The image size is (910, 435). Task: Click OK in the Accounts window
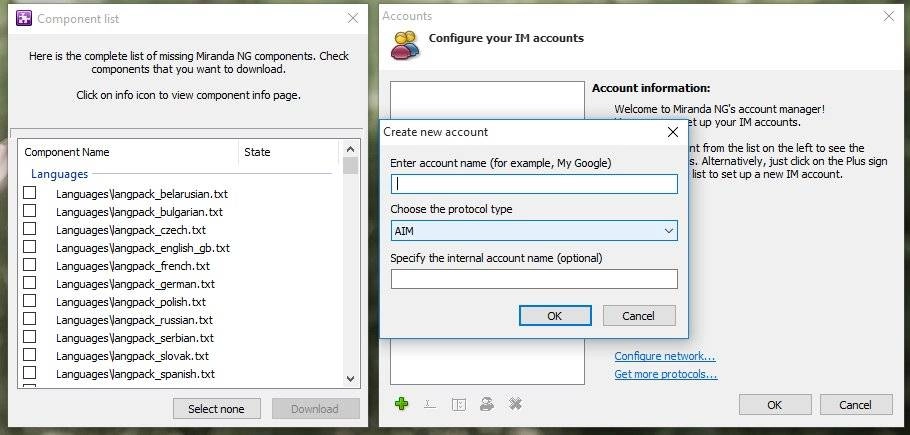tap(775, 405)
